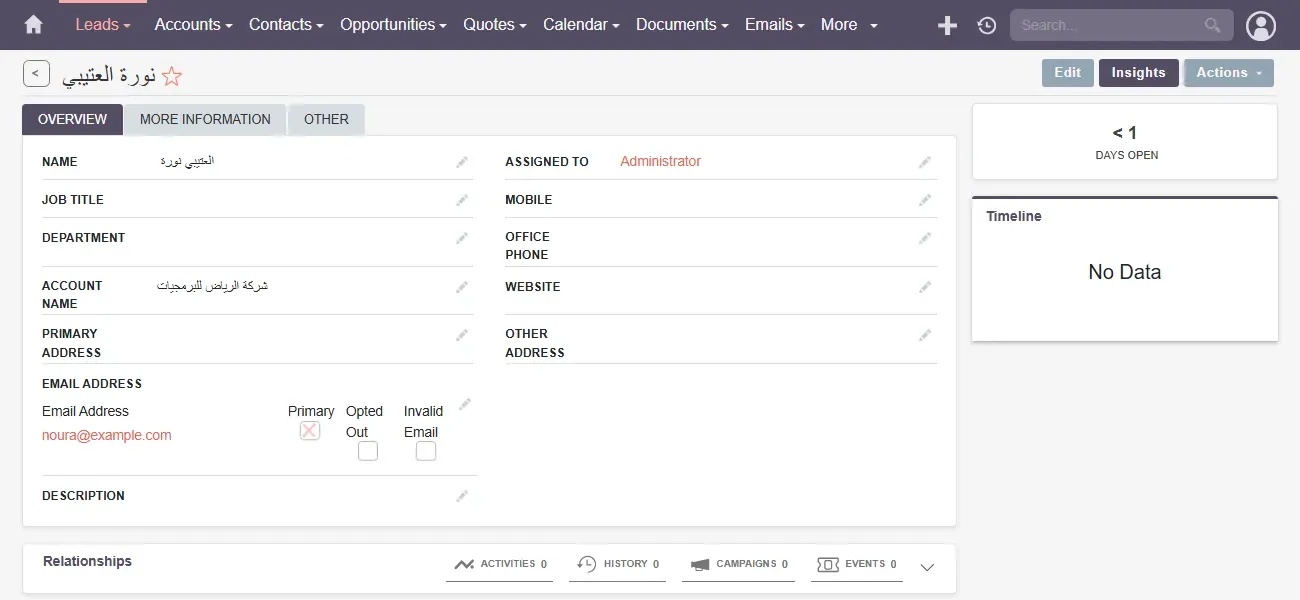Open the Emails dropdown menu
Screen dimensions: 1300x600
coord(775,25)
